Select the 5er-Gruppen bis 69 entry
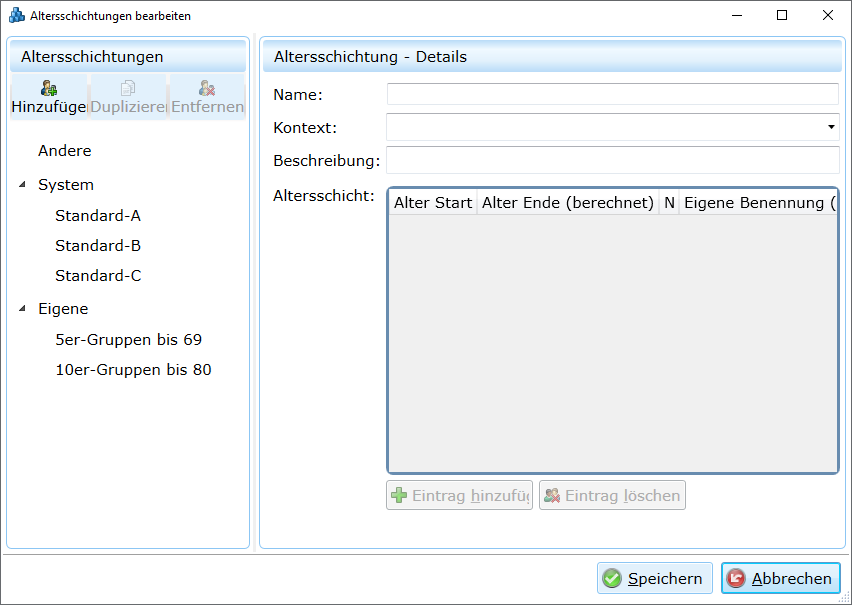The height and width of the screenshot is (605, 852). coord(128,340)
